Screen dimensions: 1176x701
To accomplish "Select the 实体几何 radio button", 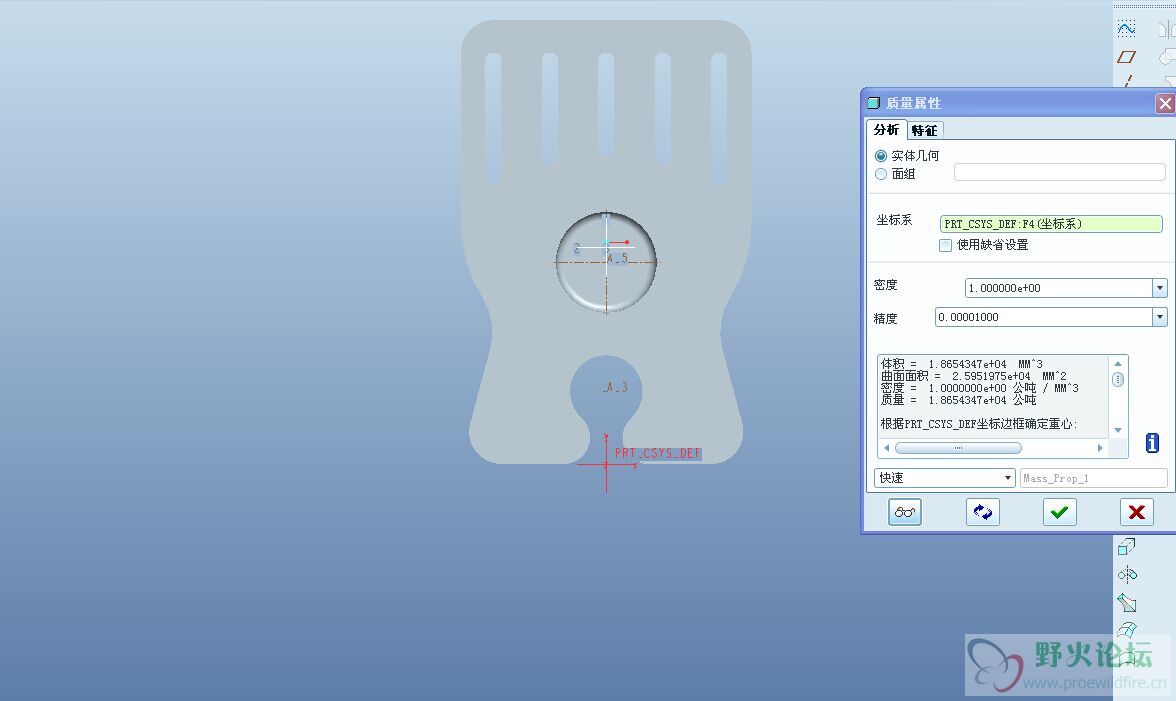I will pyautogui.click(x=881, y=156).
